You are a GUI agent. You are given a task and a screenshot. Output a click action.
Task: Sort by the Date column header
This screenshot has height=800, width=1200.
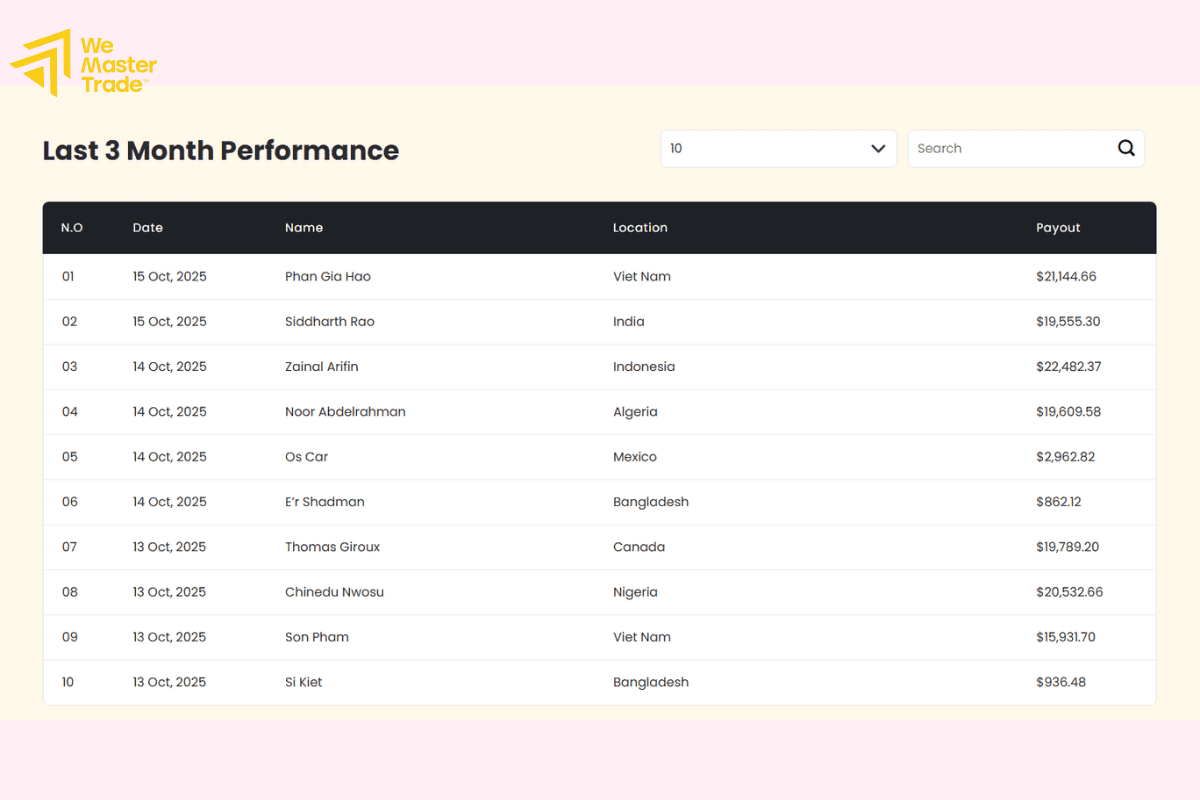click(x=147, y=228)
